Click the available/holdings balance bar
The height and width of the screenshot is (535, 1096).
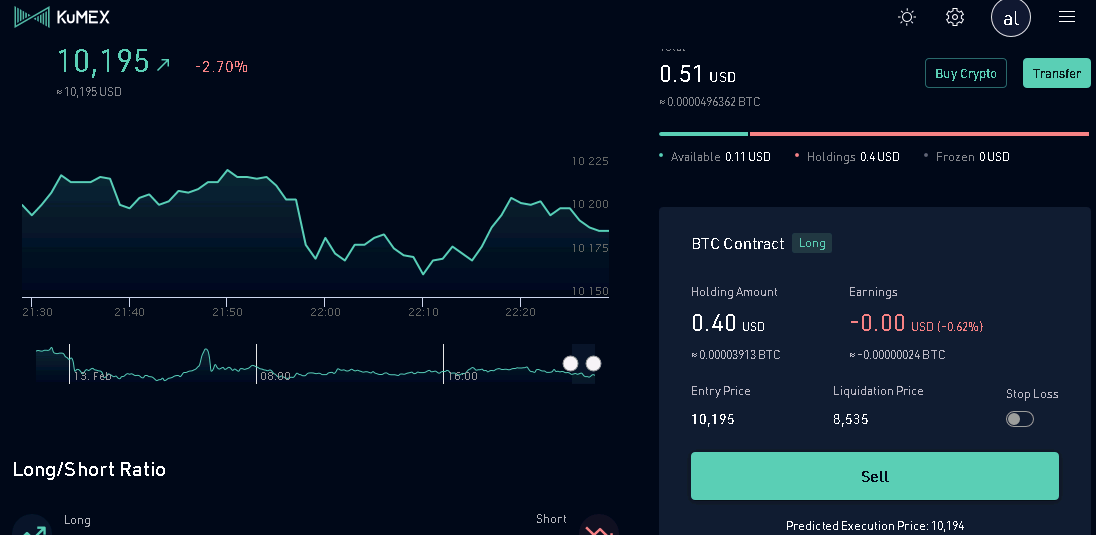click(x=874, y=134)
